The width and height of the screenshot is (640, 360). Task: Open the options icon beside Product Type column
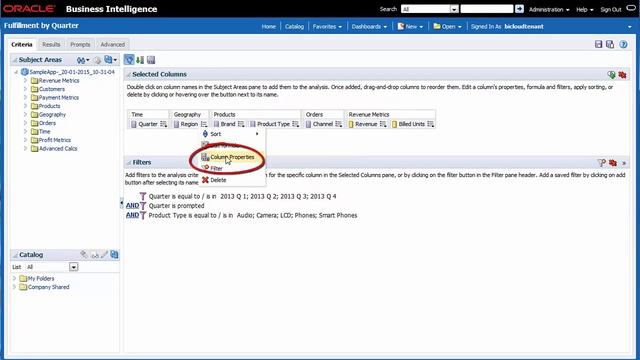(295, 124)
